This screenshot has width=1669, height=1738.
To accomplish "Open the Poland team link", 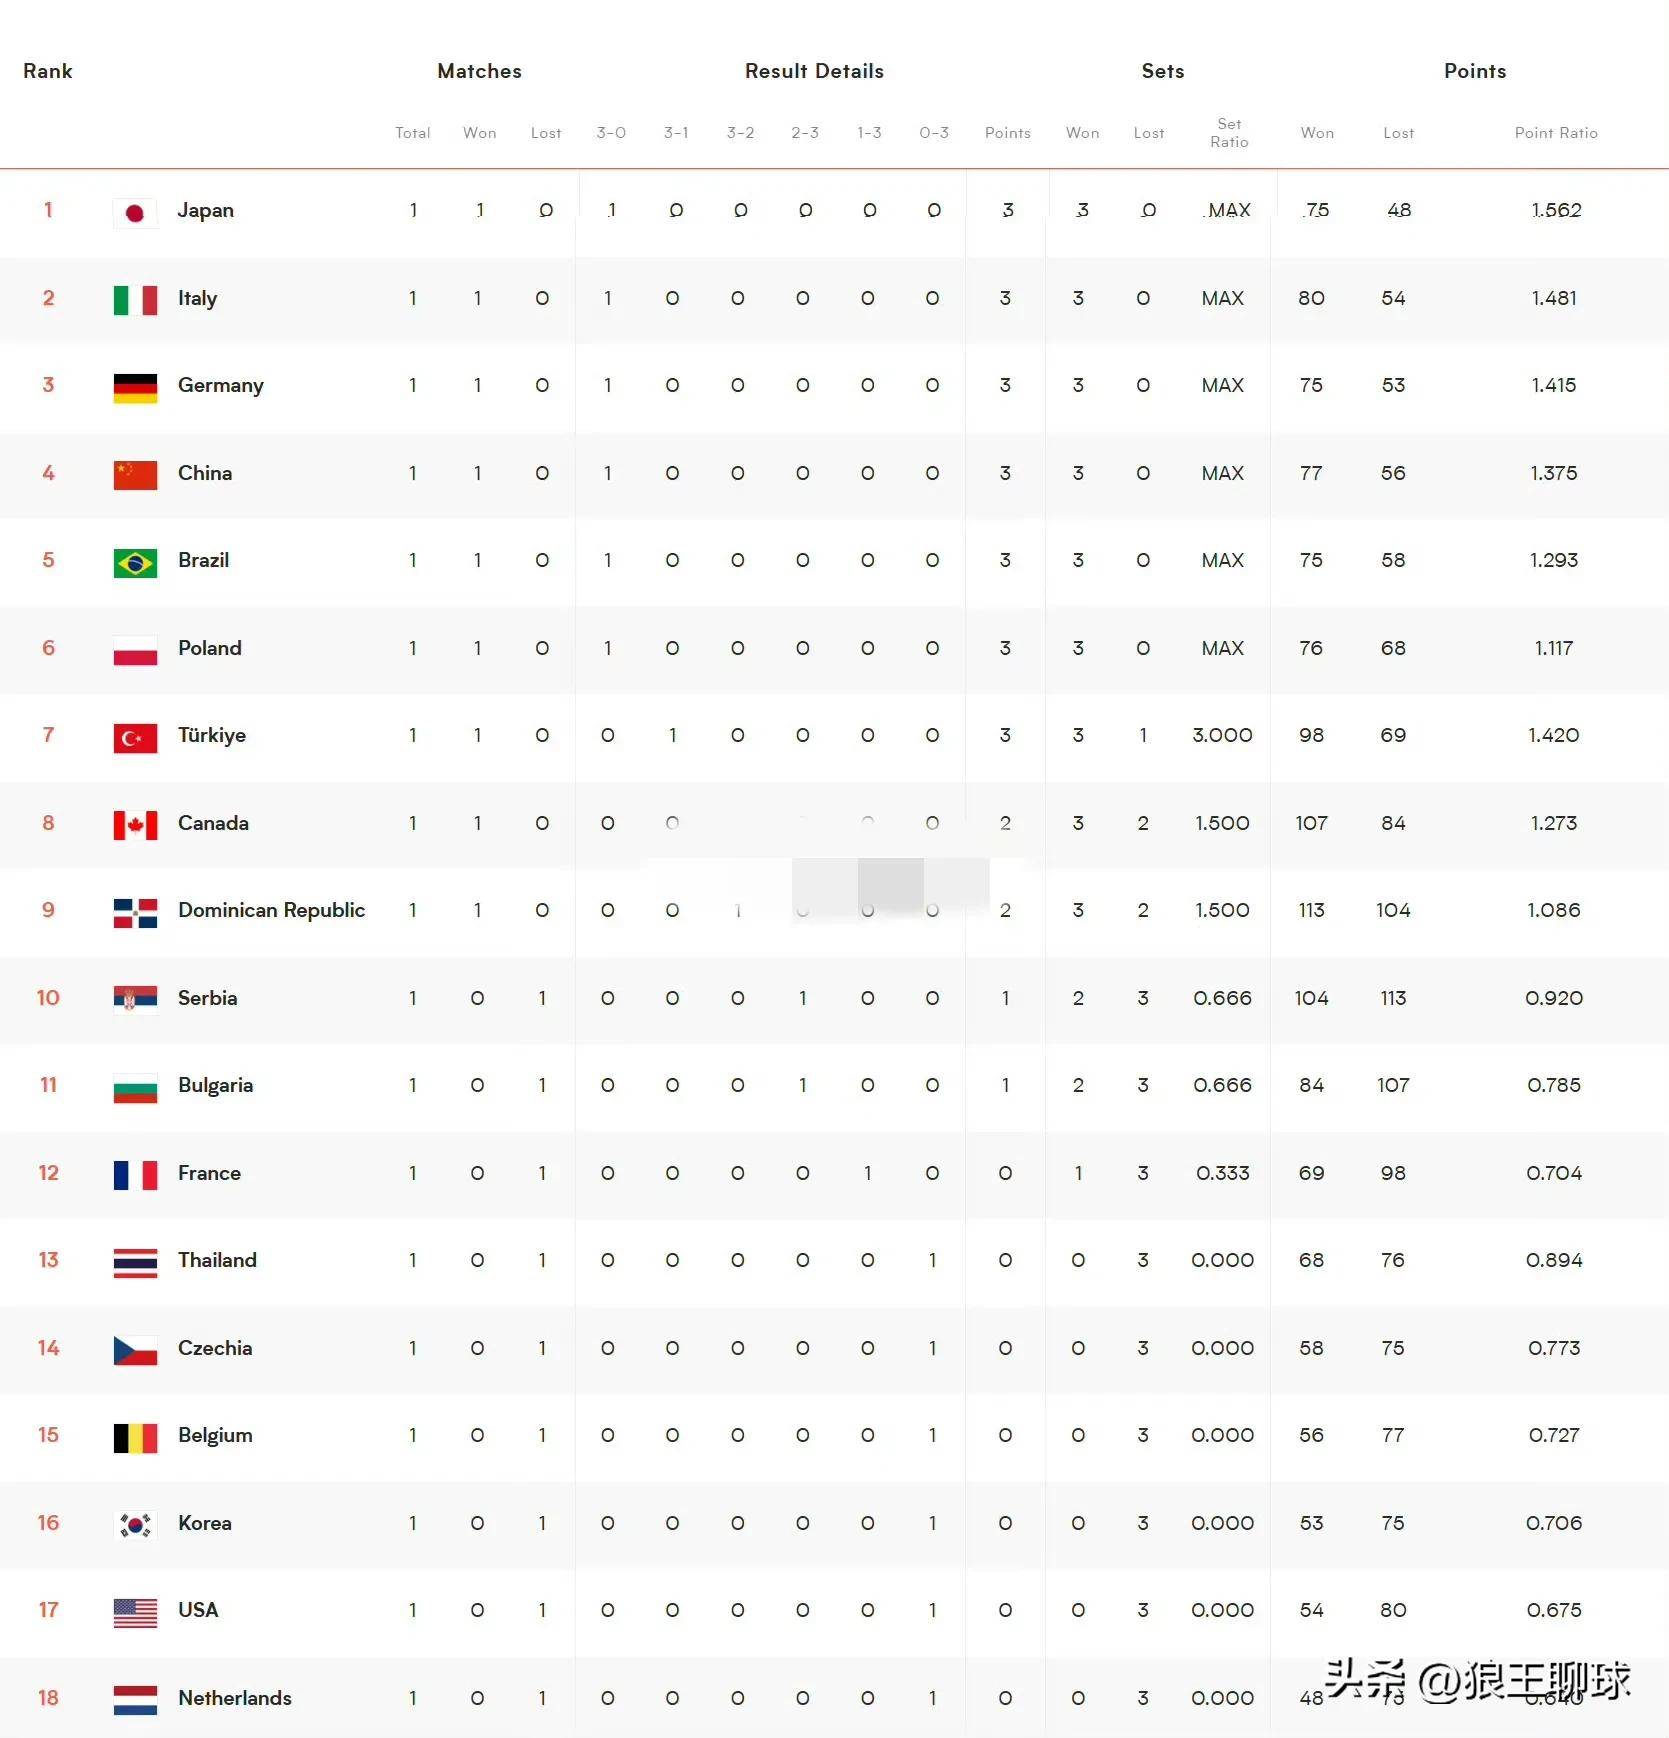I will point(210,648).
